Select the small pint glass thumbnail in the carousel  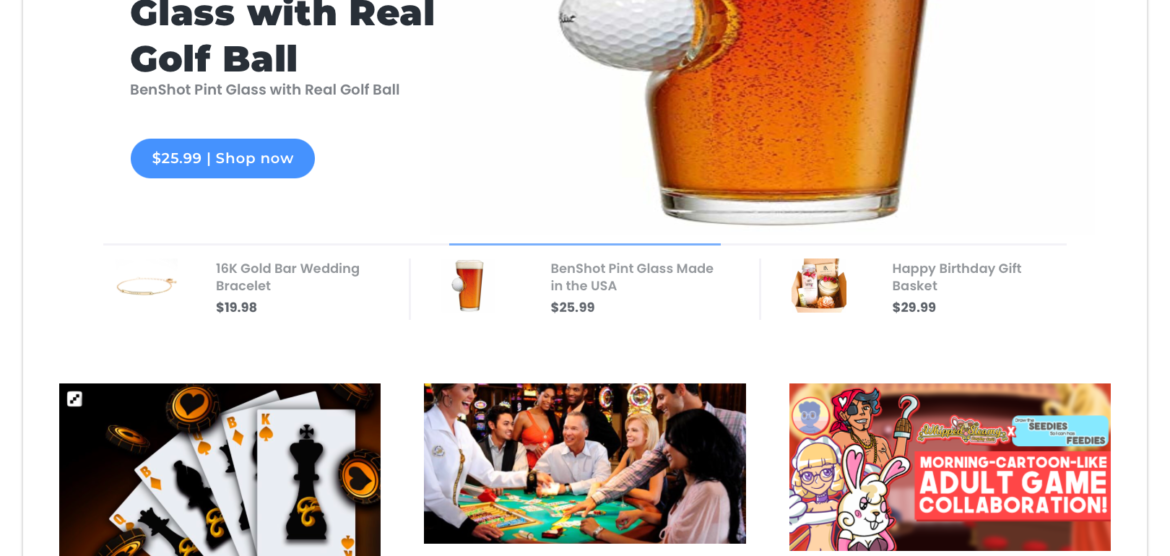(x=470, y=286)
